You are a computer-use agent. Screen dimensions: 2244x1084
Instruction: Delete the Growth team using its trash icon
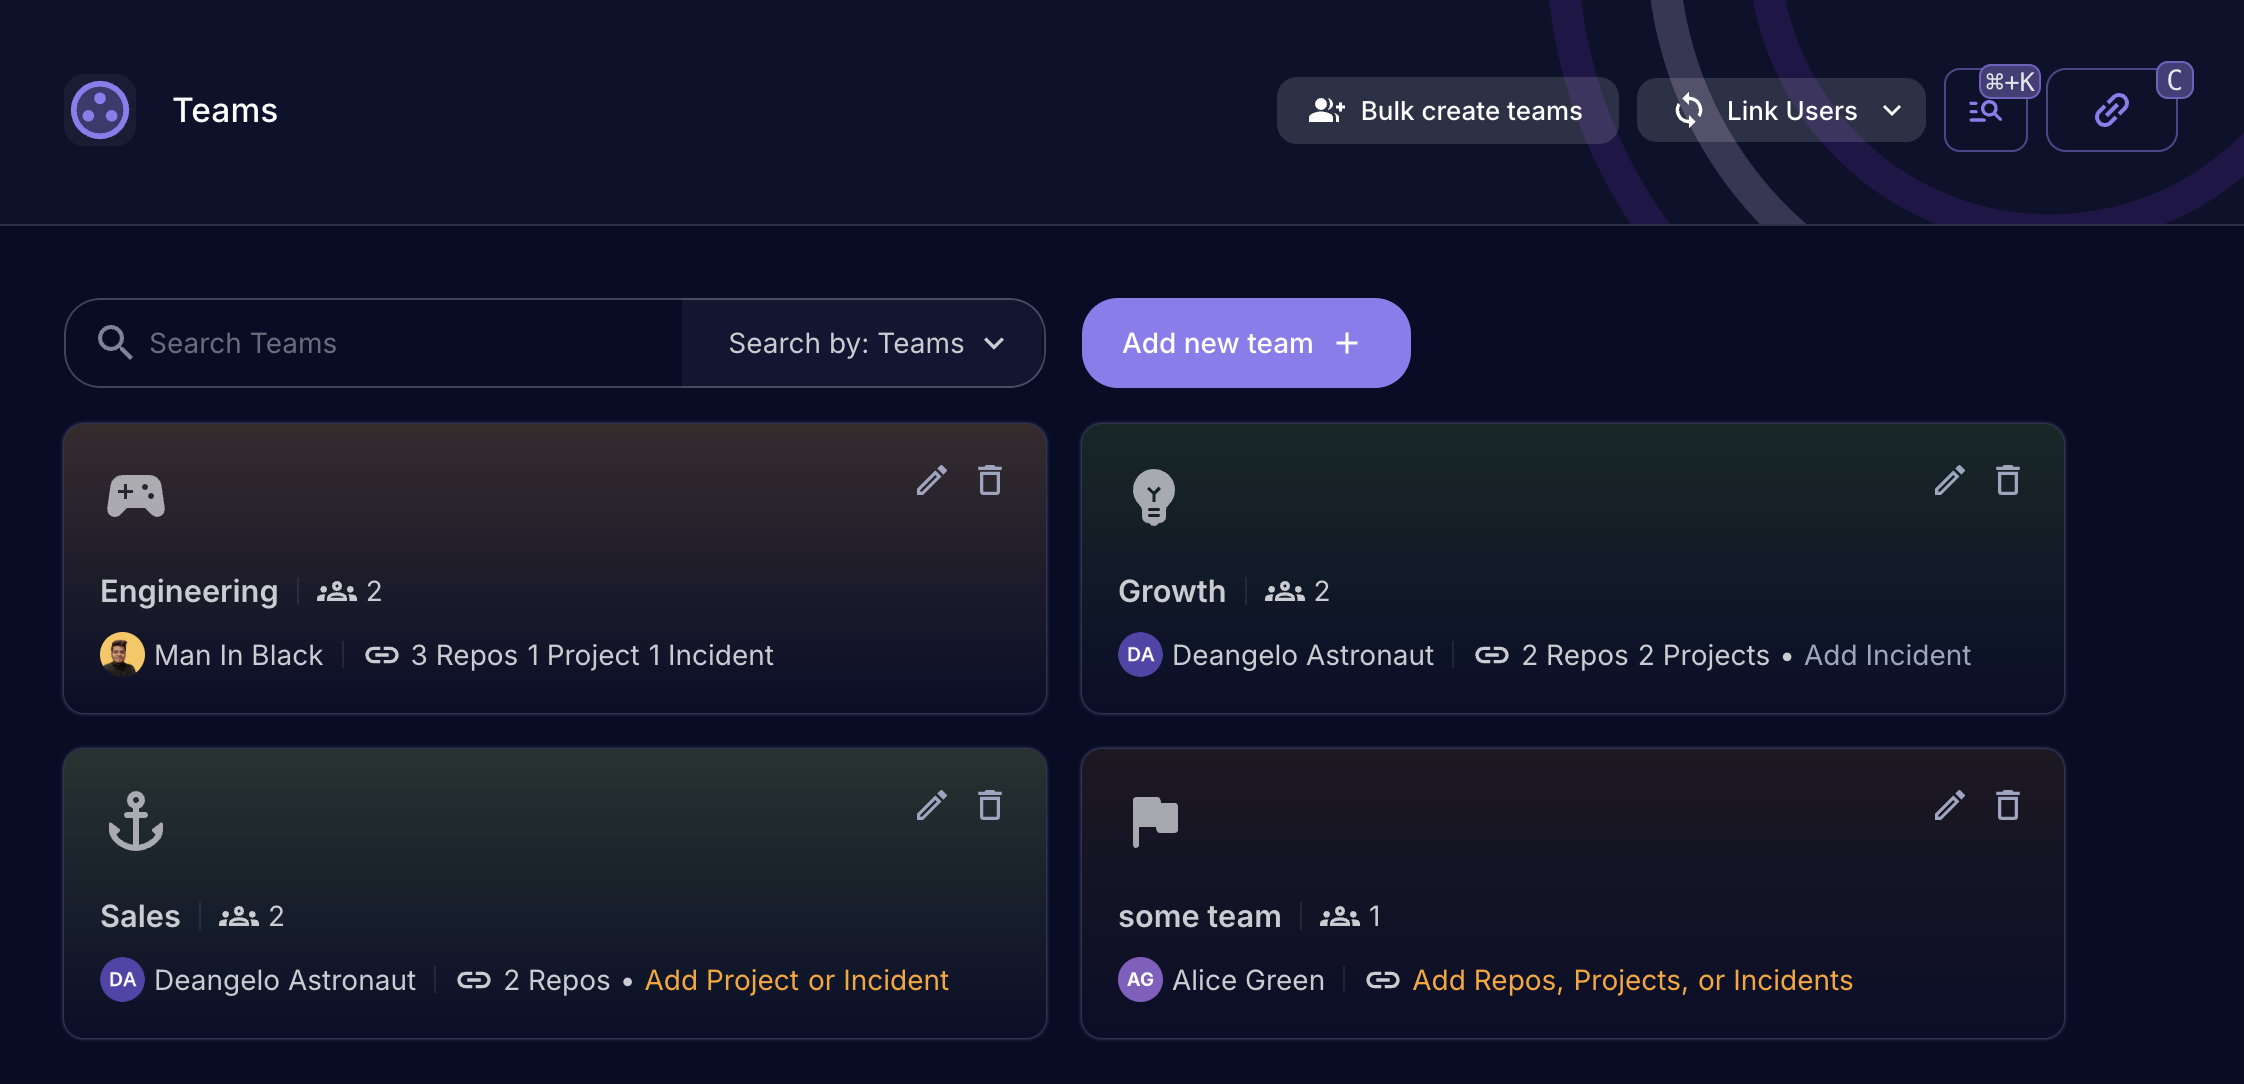click(x=2008, y=481)
